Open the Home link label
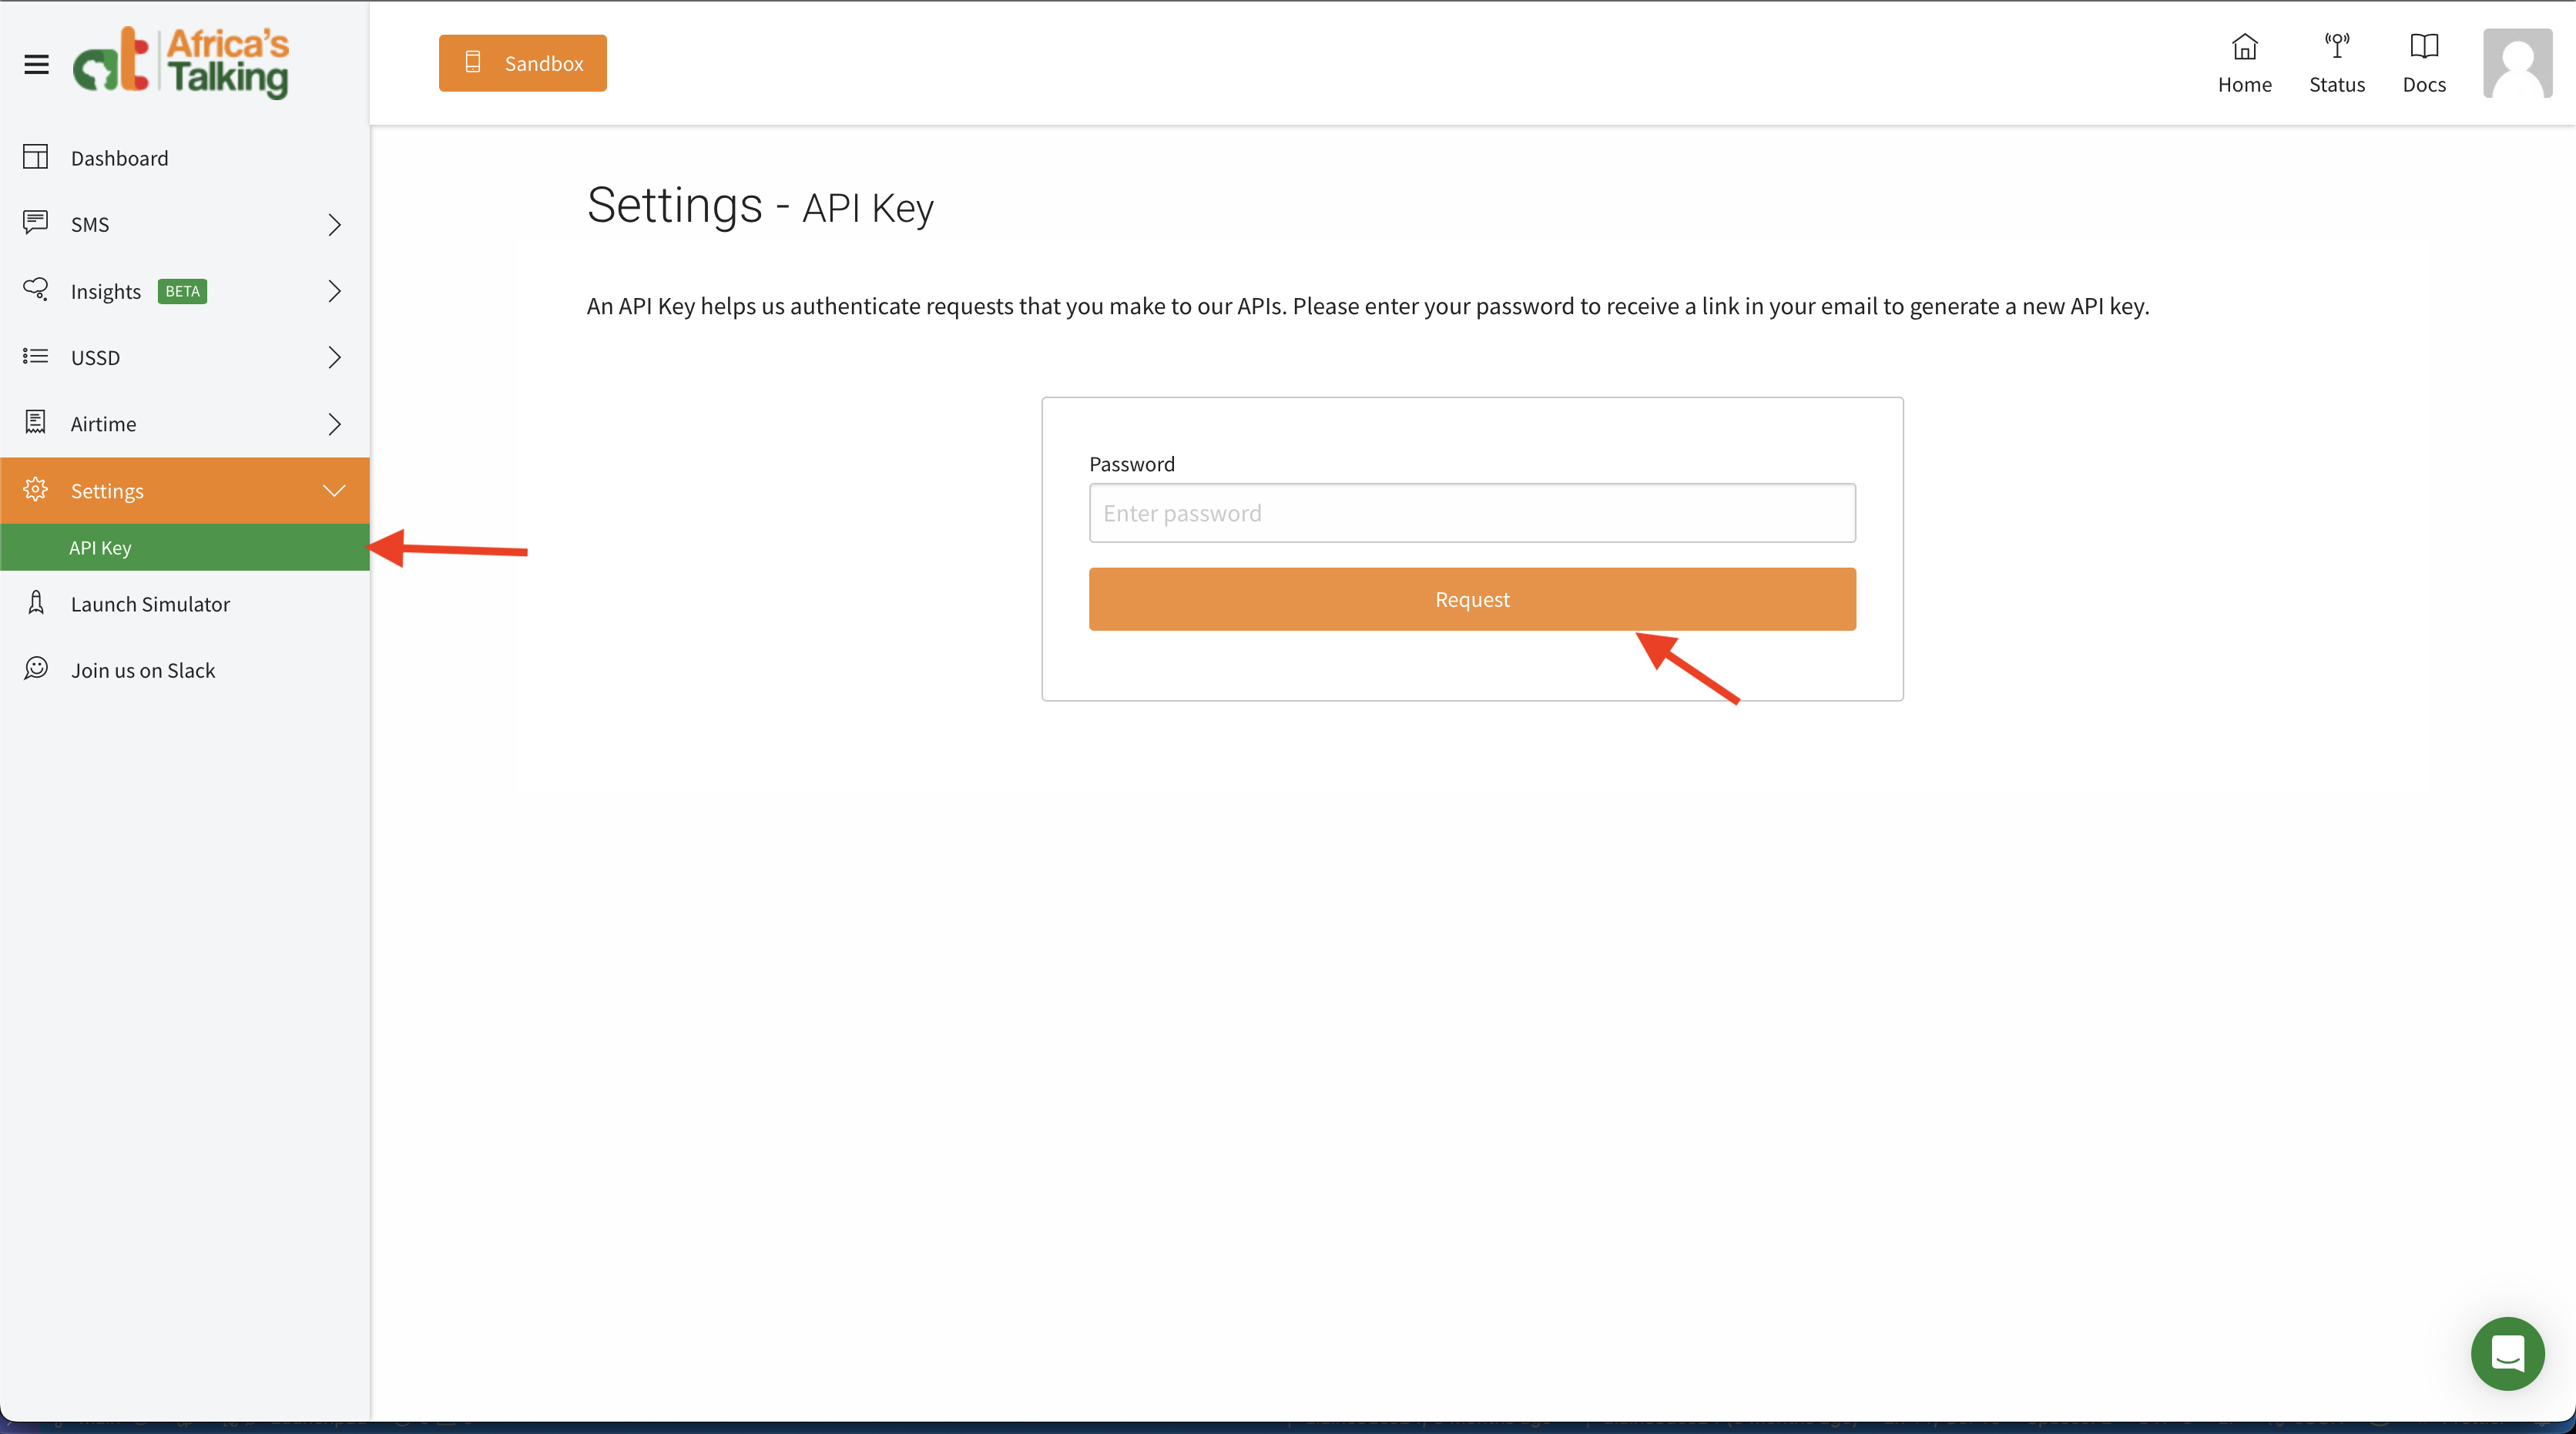 coord(2245,85)
